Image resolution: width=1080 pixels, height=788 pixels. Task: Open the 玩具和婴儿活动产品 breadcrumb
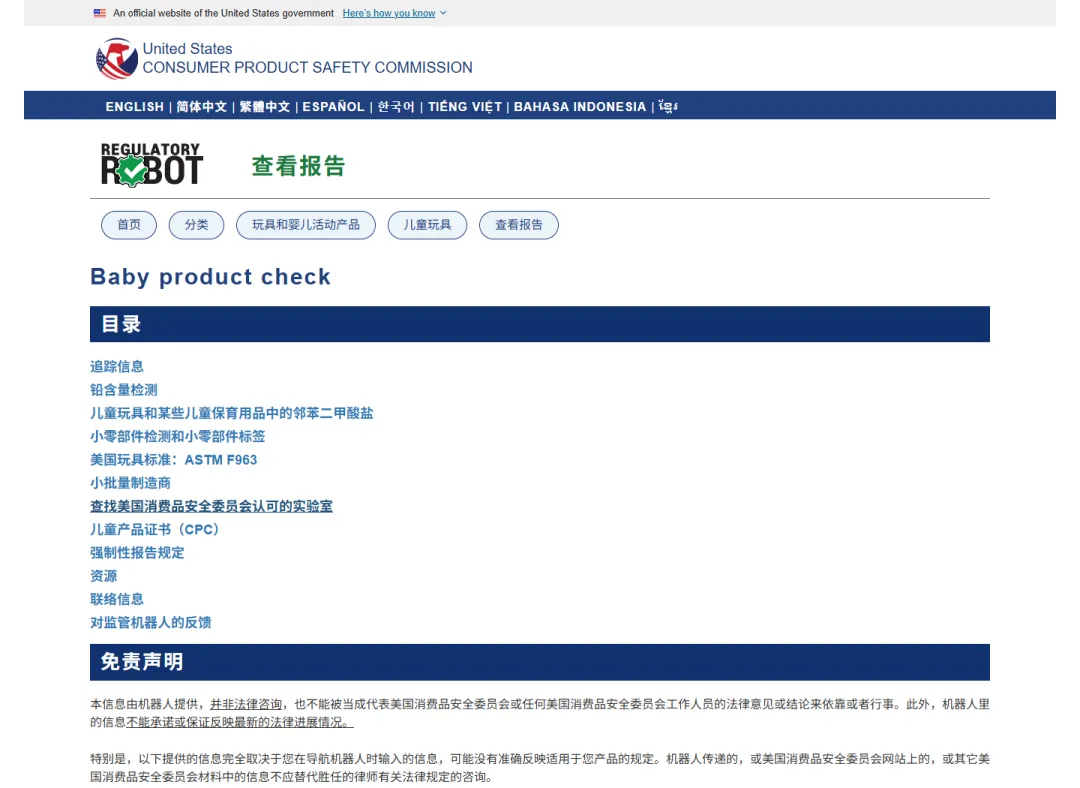coord(306,225)
